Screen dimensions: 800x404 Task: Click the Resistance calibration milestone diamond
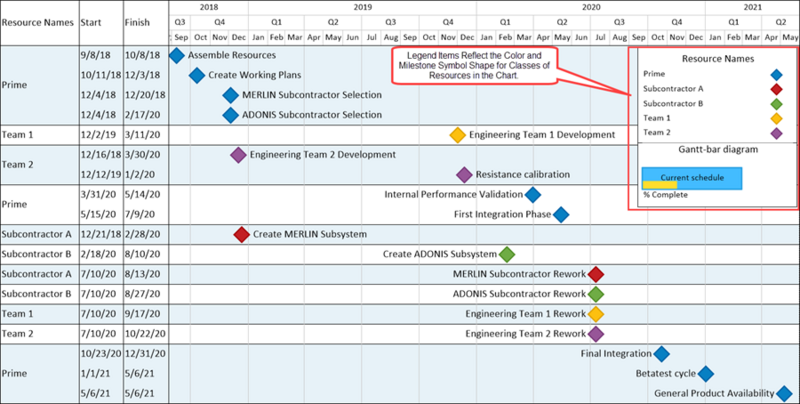[x=464, y=174]
